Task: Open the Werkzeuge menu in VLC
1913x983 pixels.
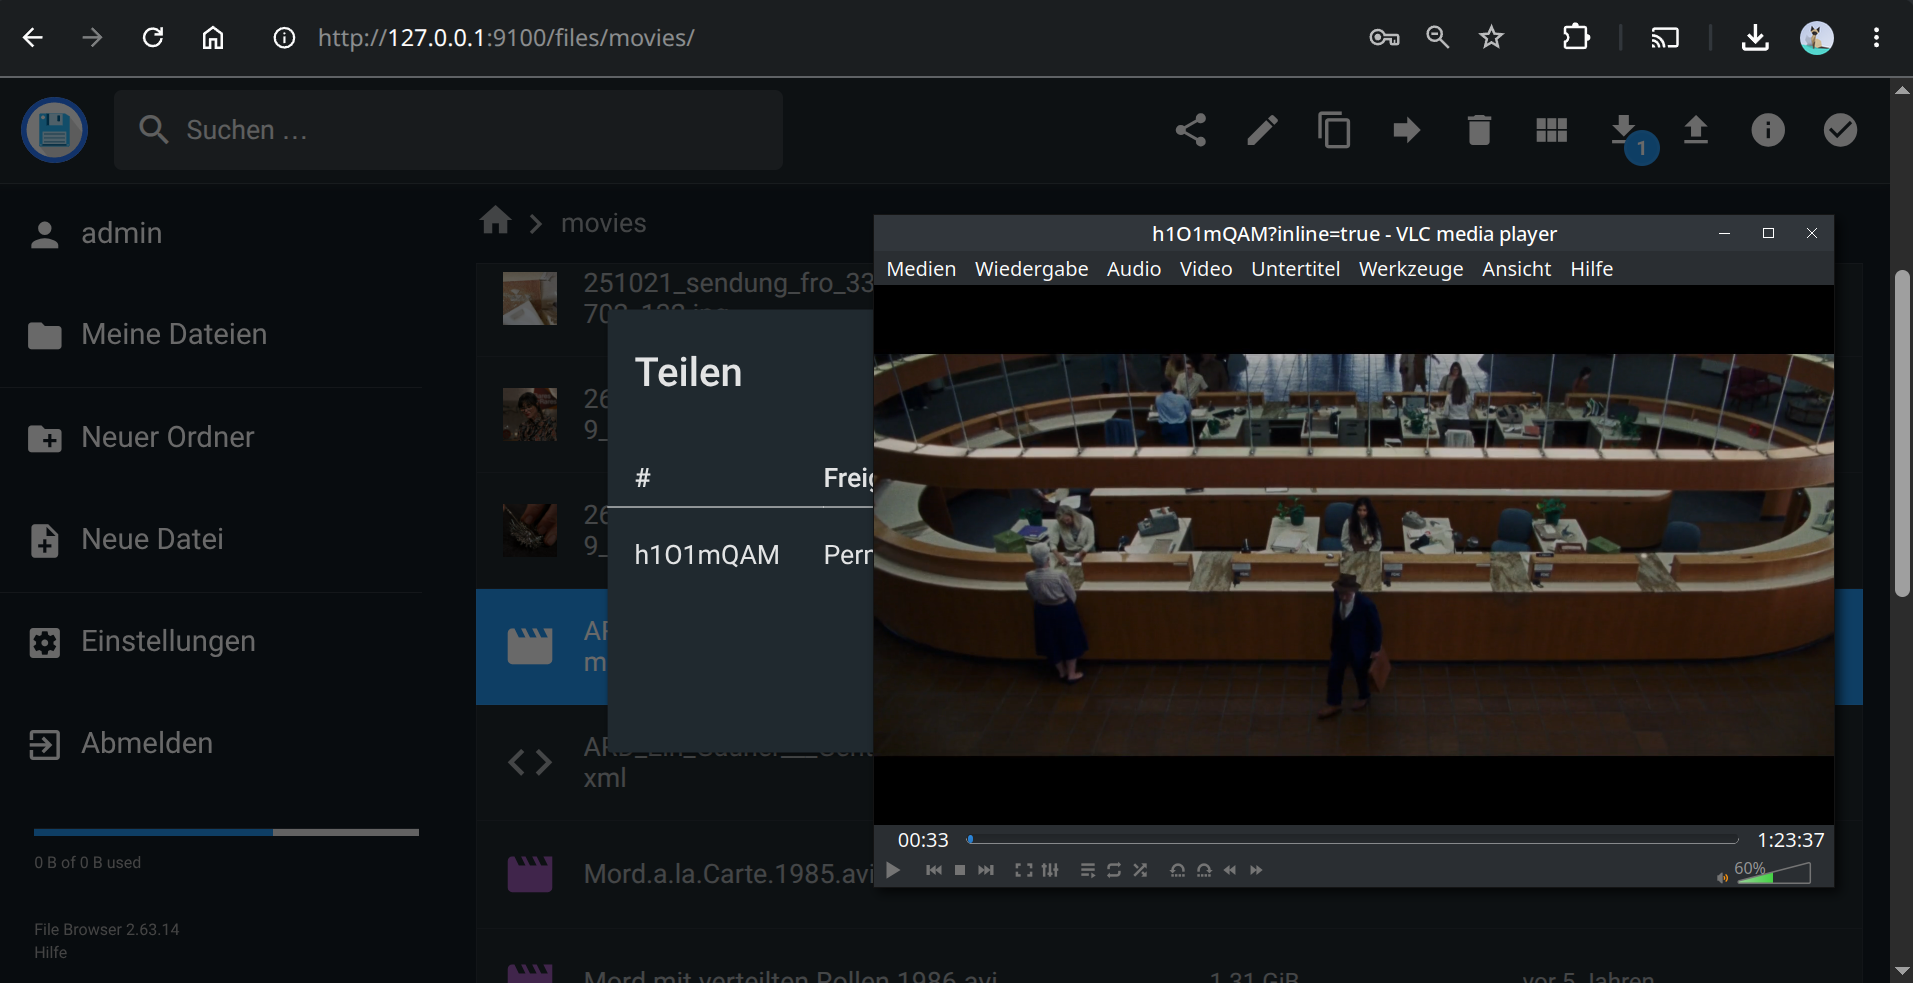Action: (1411, 269)
